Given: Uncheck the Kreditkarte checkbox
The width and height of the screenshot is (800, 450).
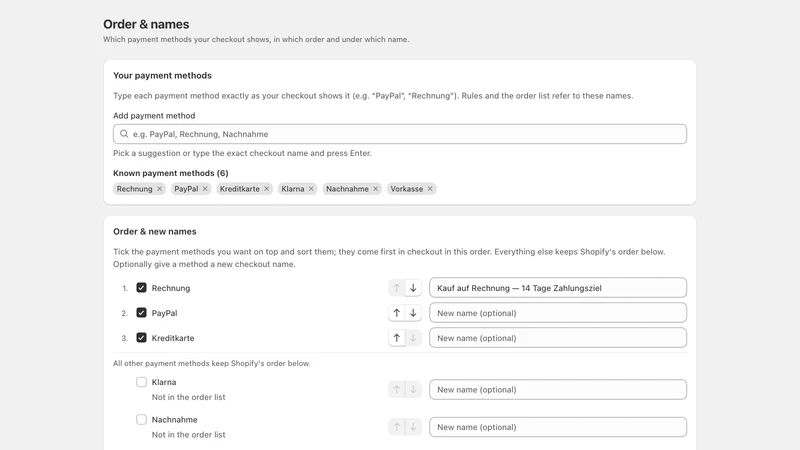Looking at the screenshot, I should pos(141,338).
